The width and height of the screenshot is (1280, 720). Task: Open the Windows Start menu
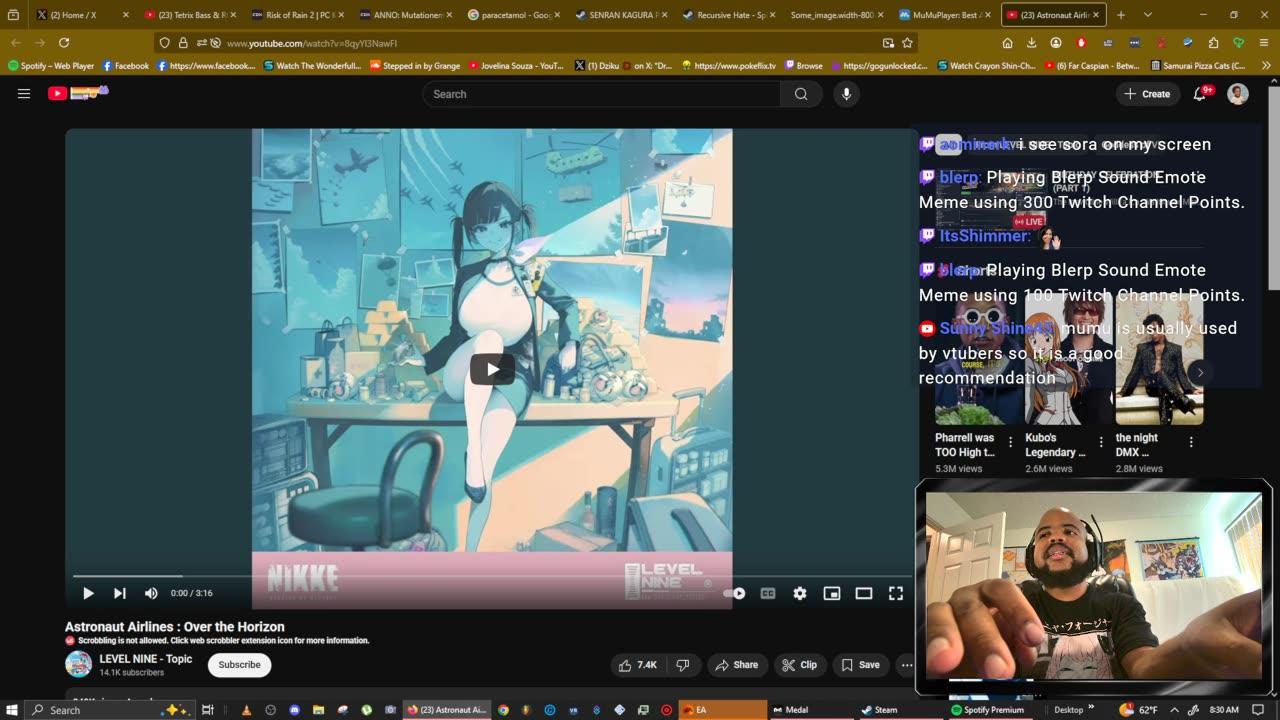coord(10,710)
